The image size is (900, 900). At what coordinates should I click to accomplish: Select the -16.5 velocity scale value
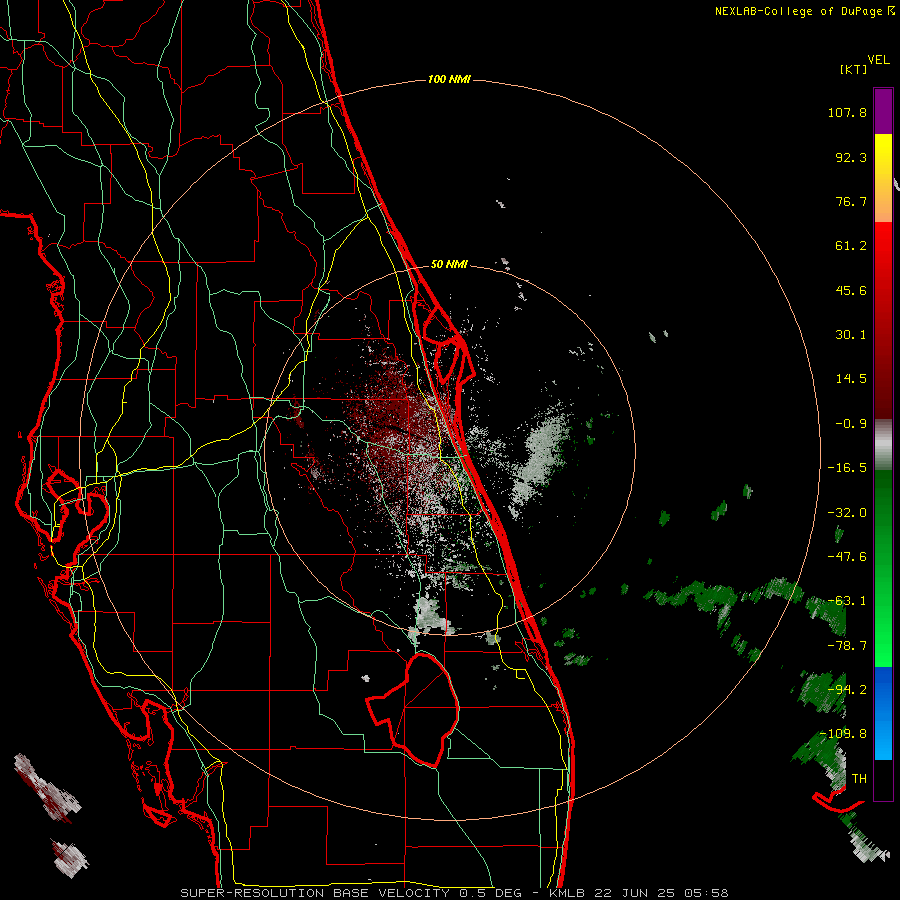847,468
